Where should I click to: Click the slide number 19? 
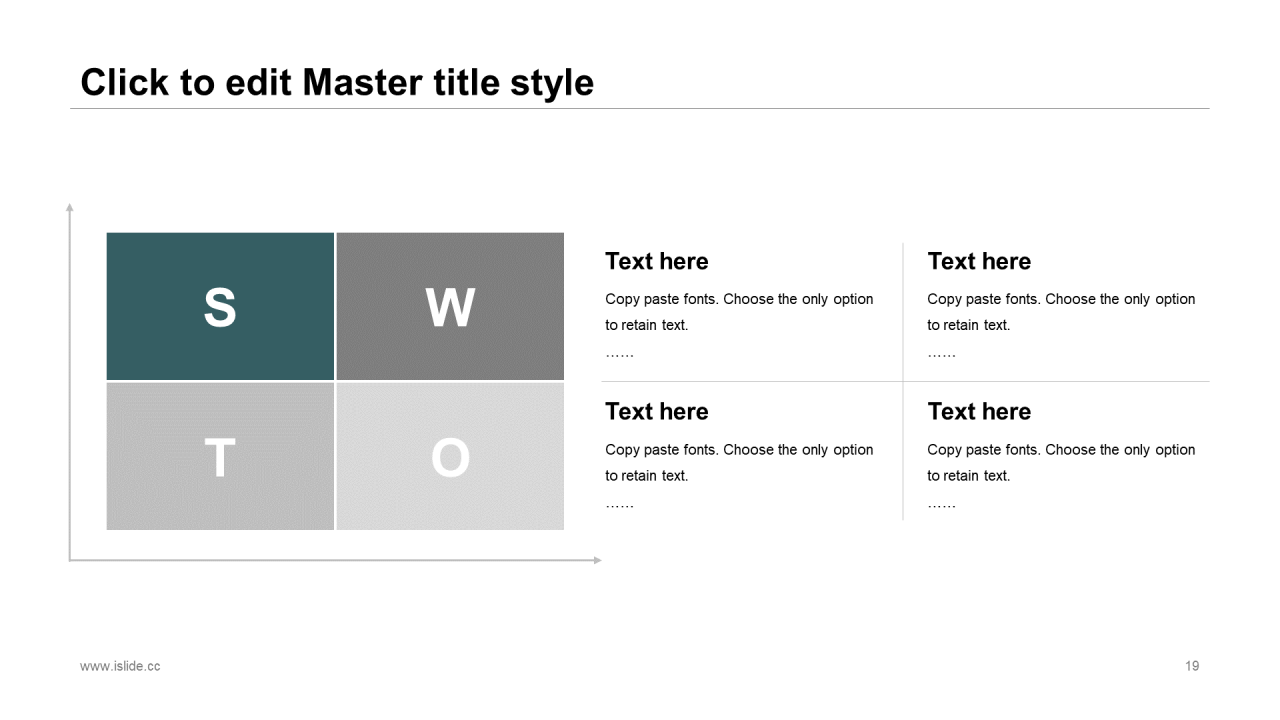coord(1192,666)
